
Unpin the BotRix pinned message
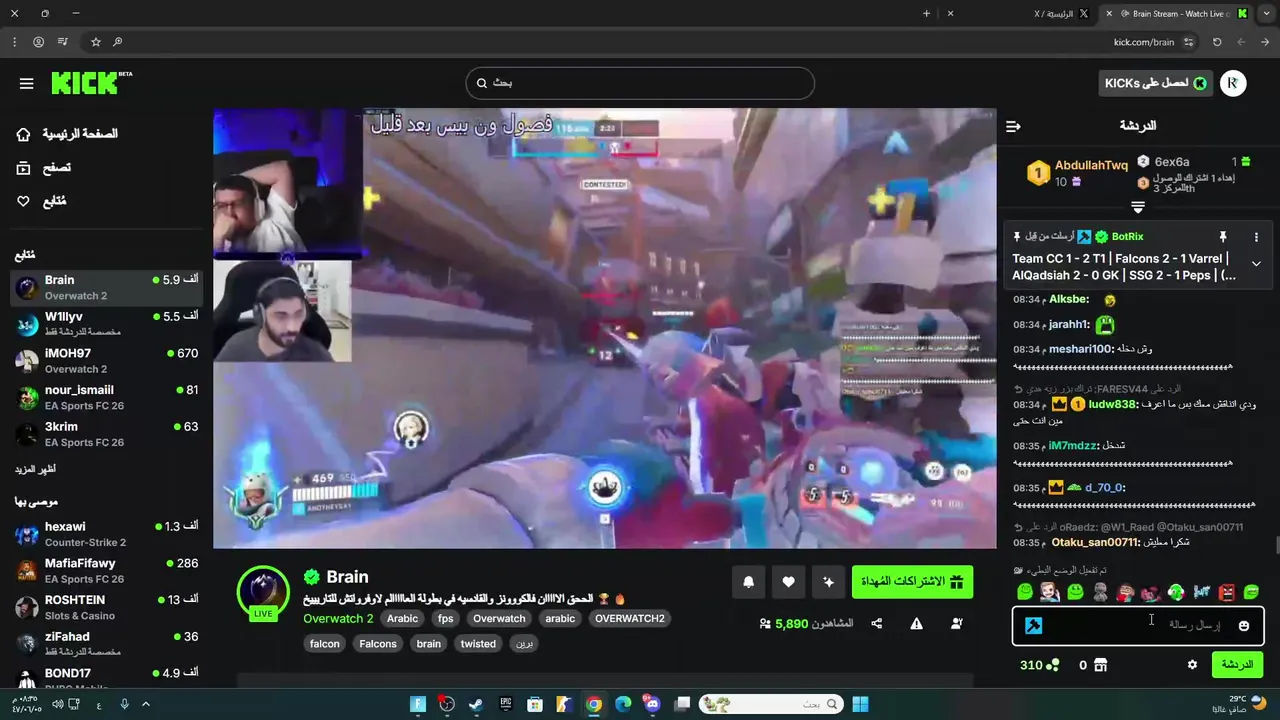[x=1222, y=237]
